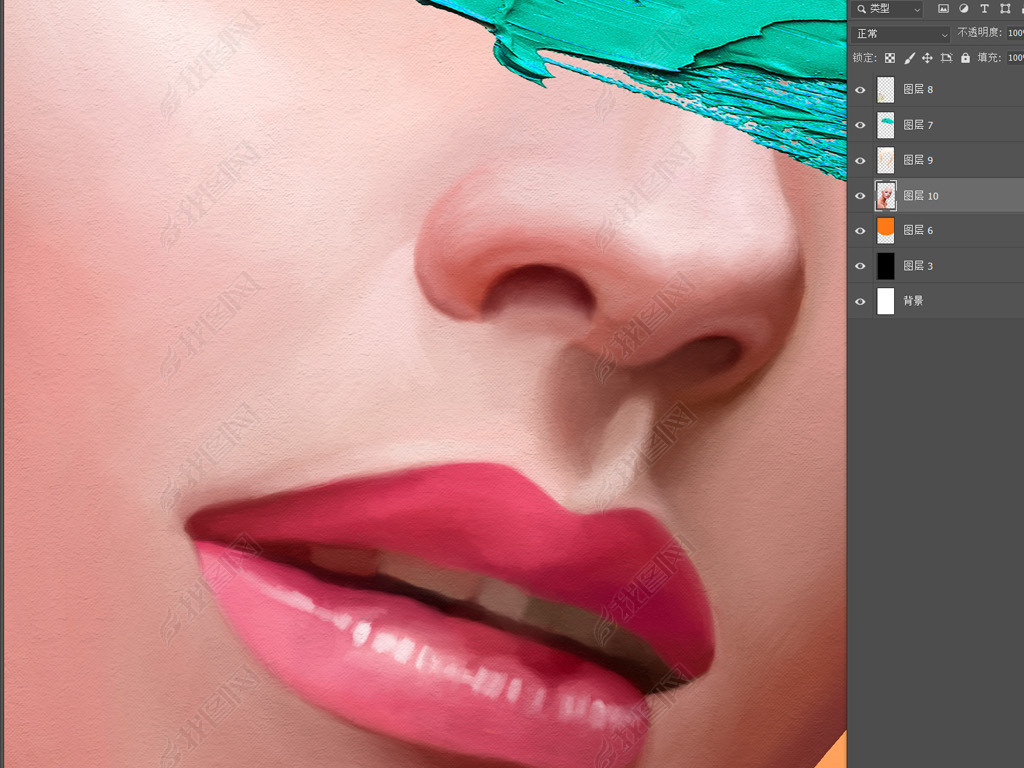Click the orange 图层 6 thumbnail

tap(885, 230)
